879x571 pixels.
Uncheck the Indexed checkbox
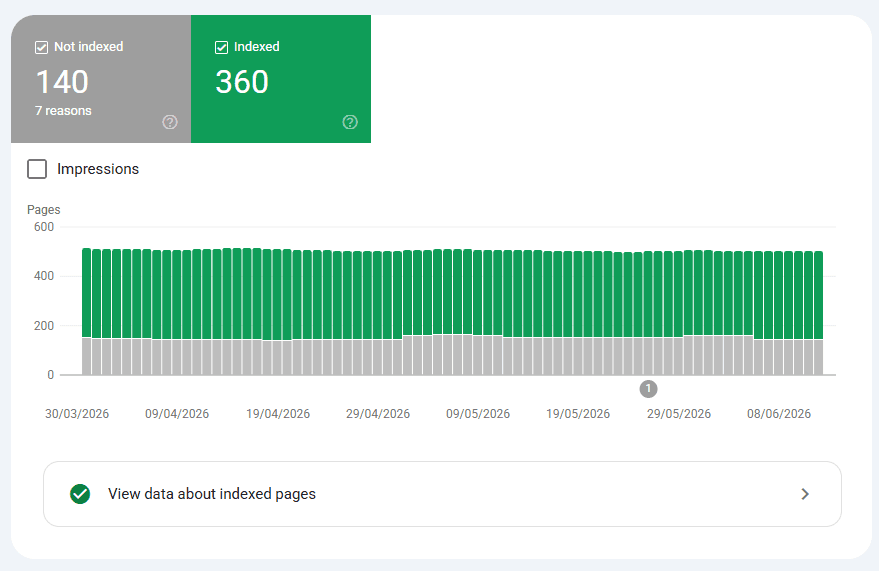tap(221, 48)
